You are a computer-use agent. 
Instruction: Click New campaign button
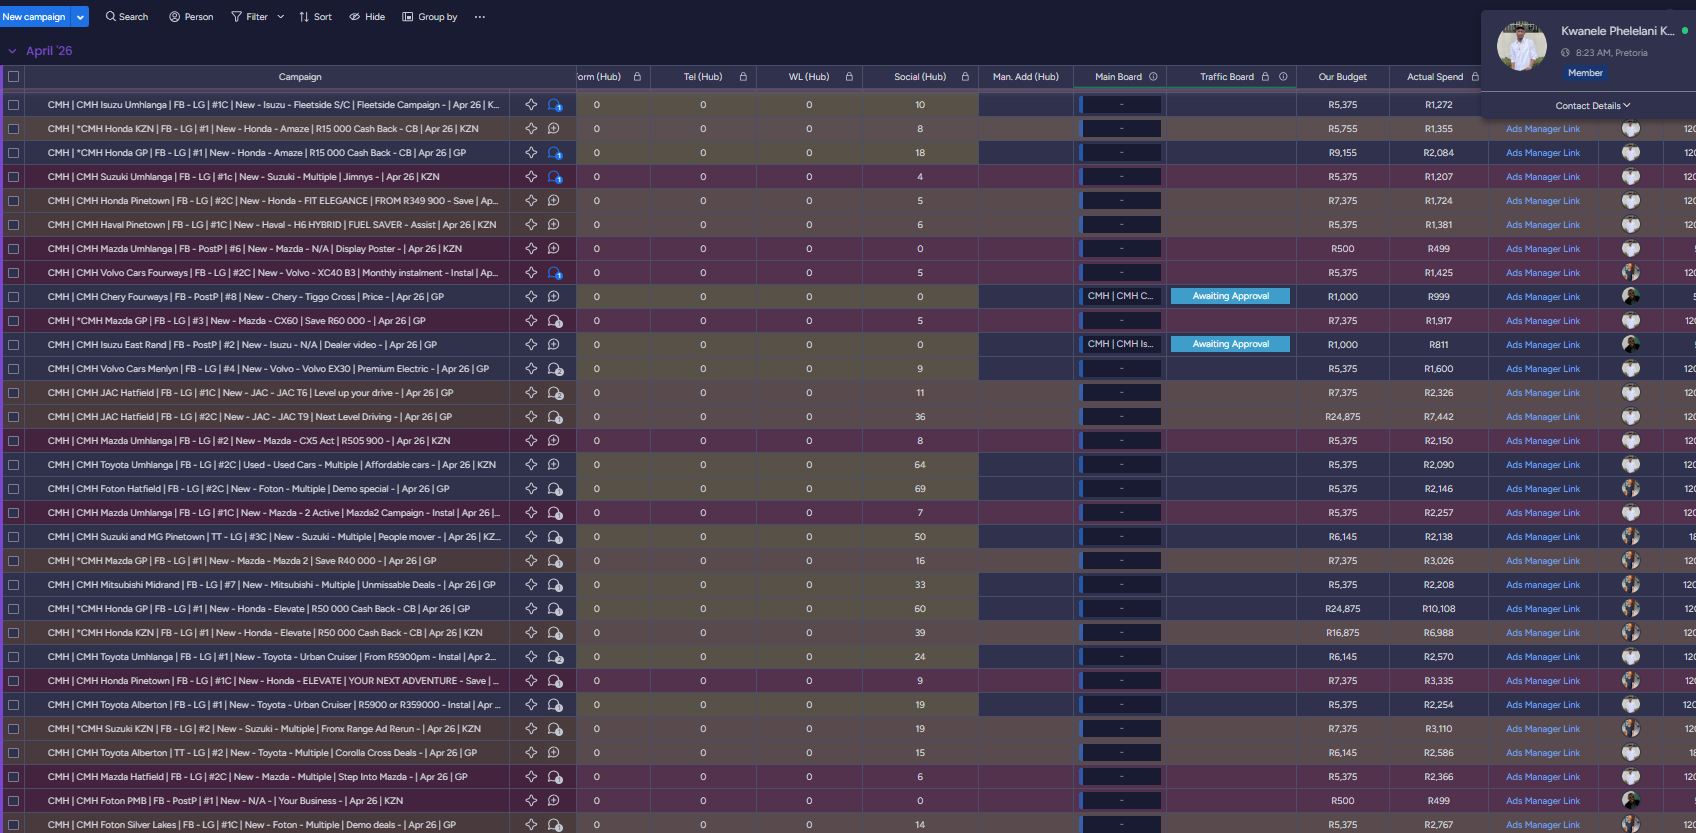tap(34, 17)
